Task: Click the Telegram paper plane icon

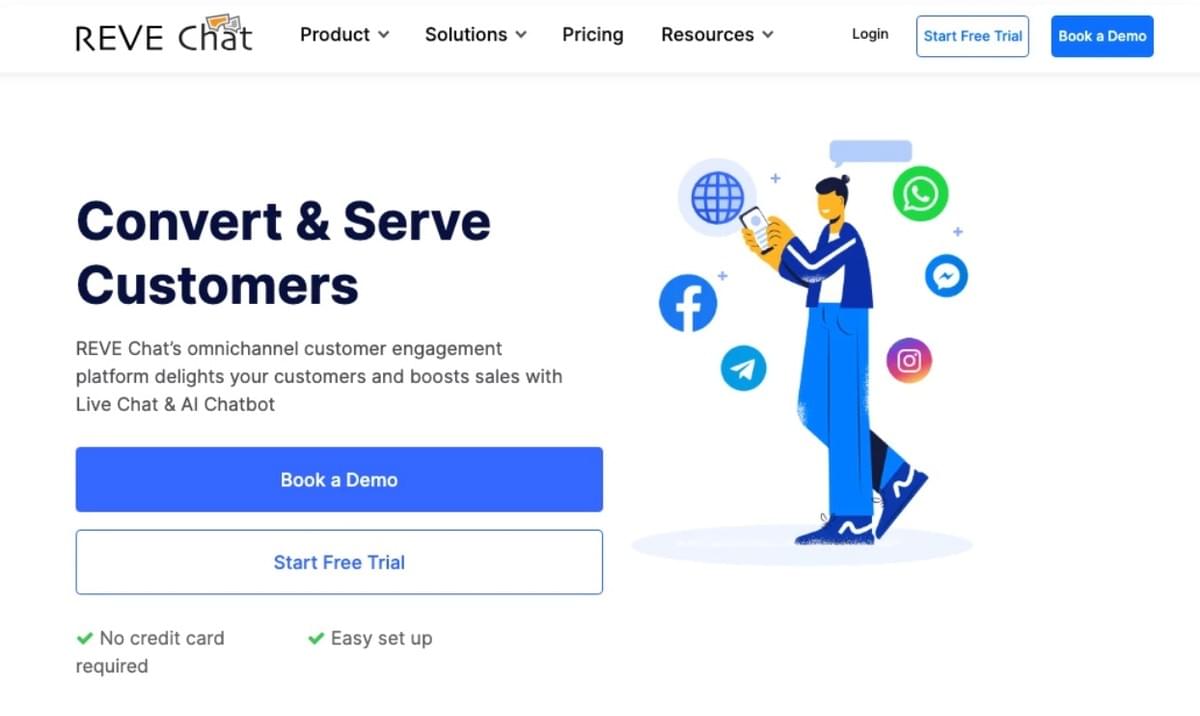Action: [743, 368]
